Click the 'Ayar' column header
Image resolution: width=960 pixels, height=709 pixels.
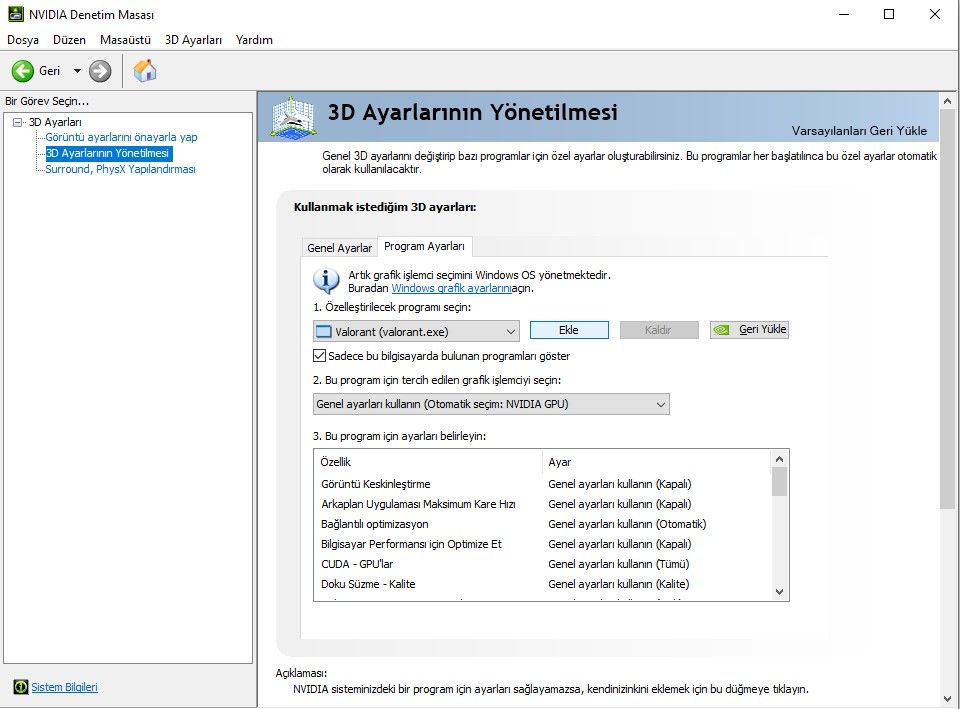pyautogui.click(x=657, y=462)
